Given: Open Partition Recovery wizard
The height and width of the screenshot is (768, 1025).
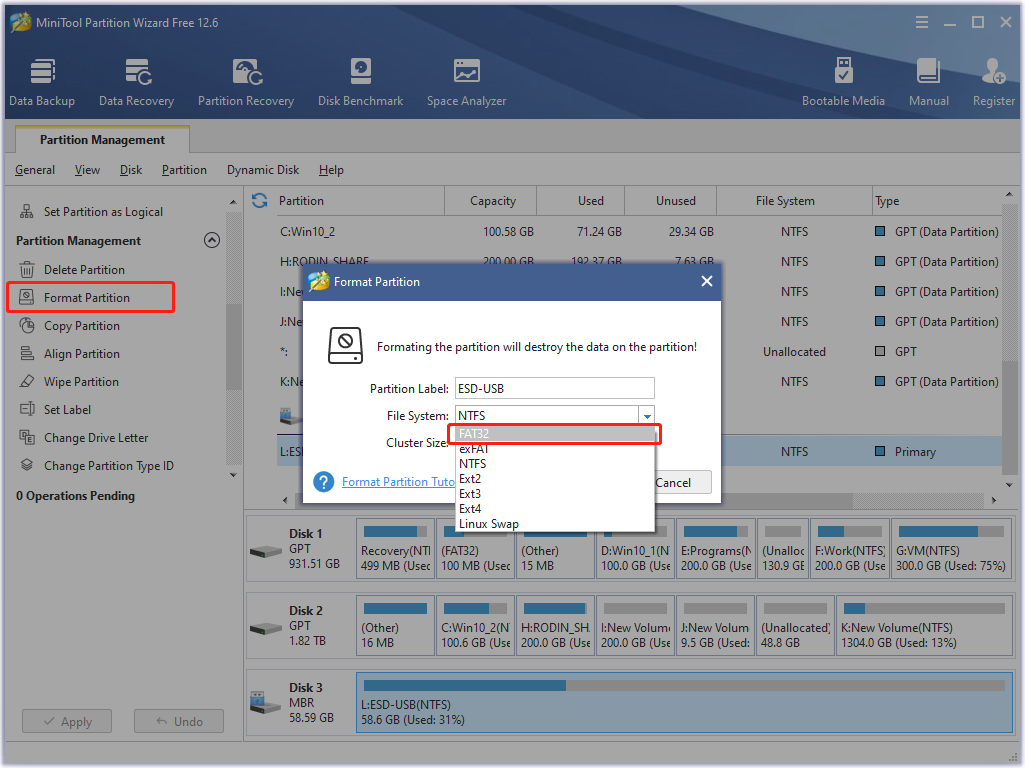Looking at the screenshot, I should [x=246, y=82].
